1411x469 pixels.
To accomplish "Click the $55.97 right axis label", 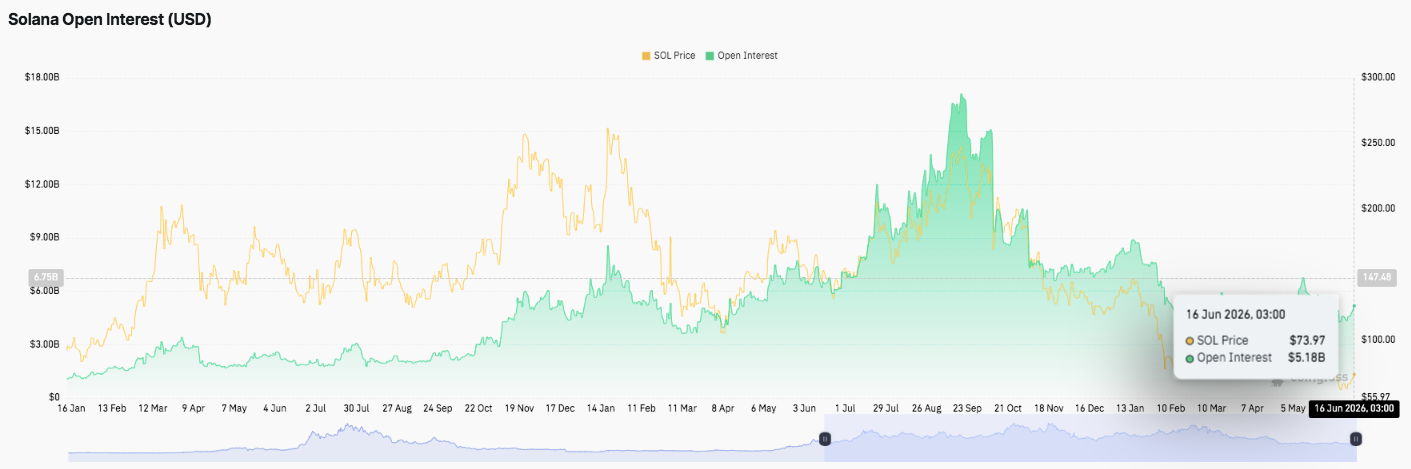I will [1376, 397].
